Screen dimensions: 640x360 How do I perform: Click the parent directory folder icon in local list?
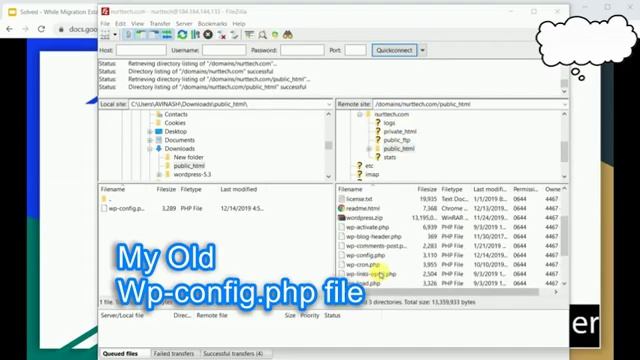click(x=104, y=199)
